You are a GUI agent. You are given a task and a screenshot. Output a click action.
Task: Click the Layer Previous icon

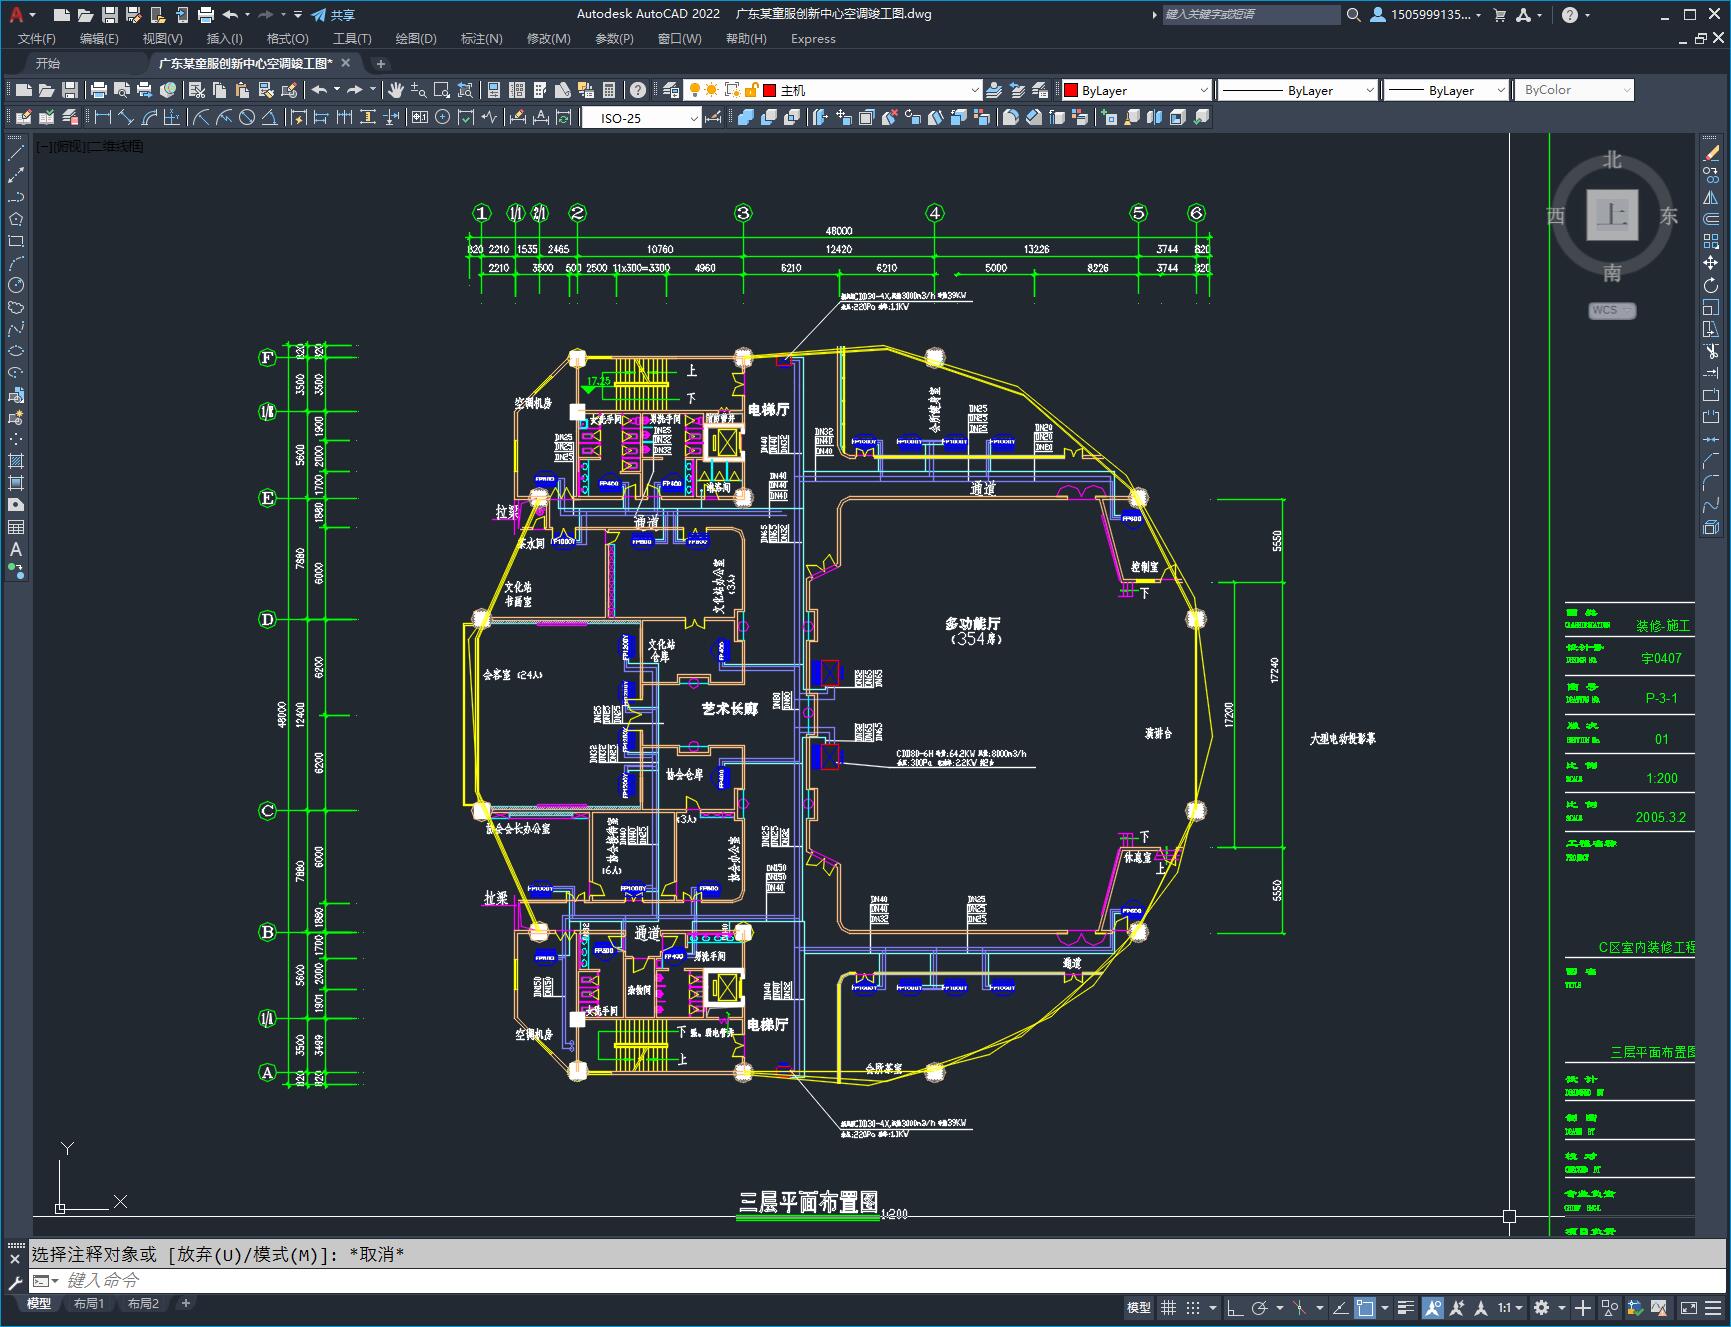tap(1017, 90)
